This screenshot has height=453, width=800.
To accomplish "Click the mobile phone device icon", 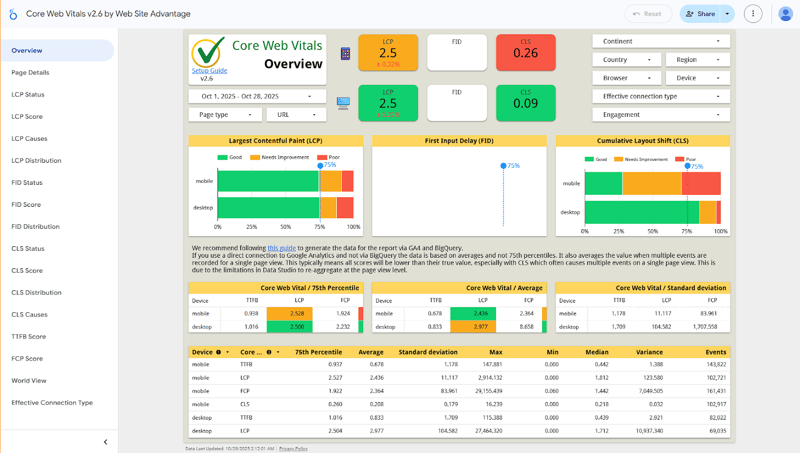I will [x=346, y=54].
